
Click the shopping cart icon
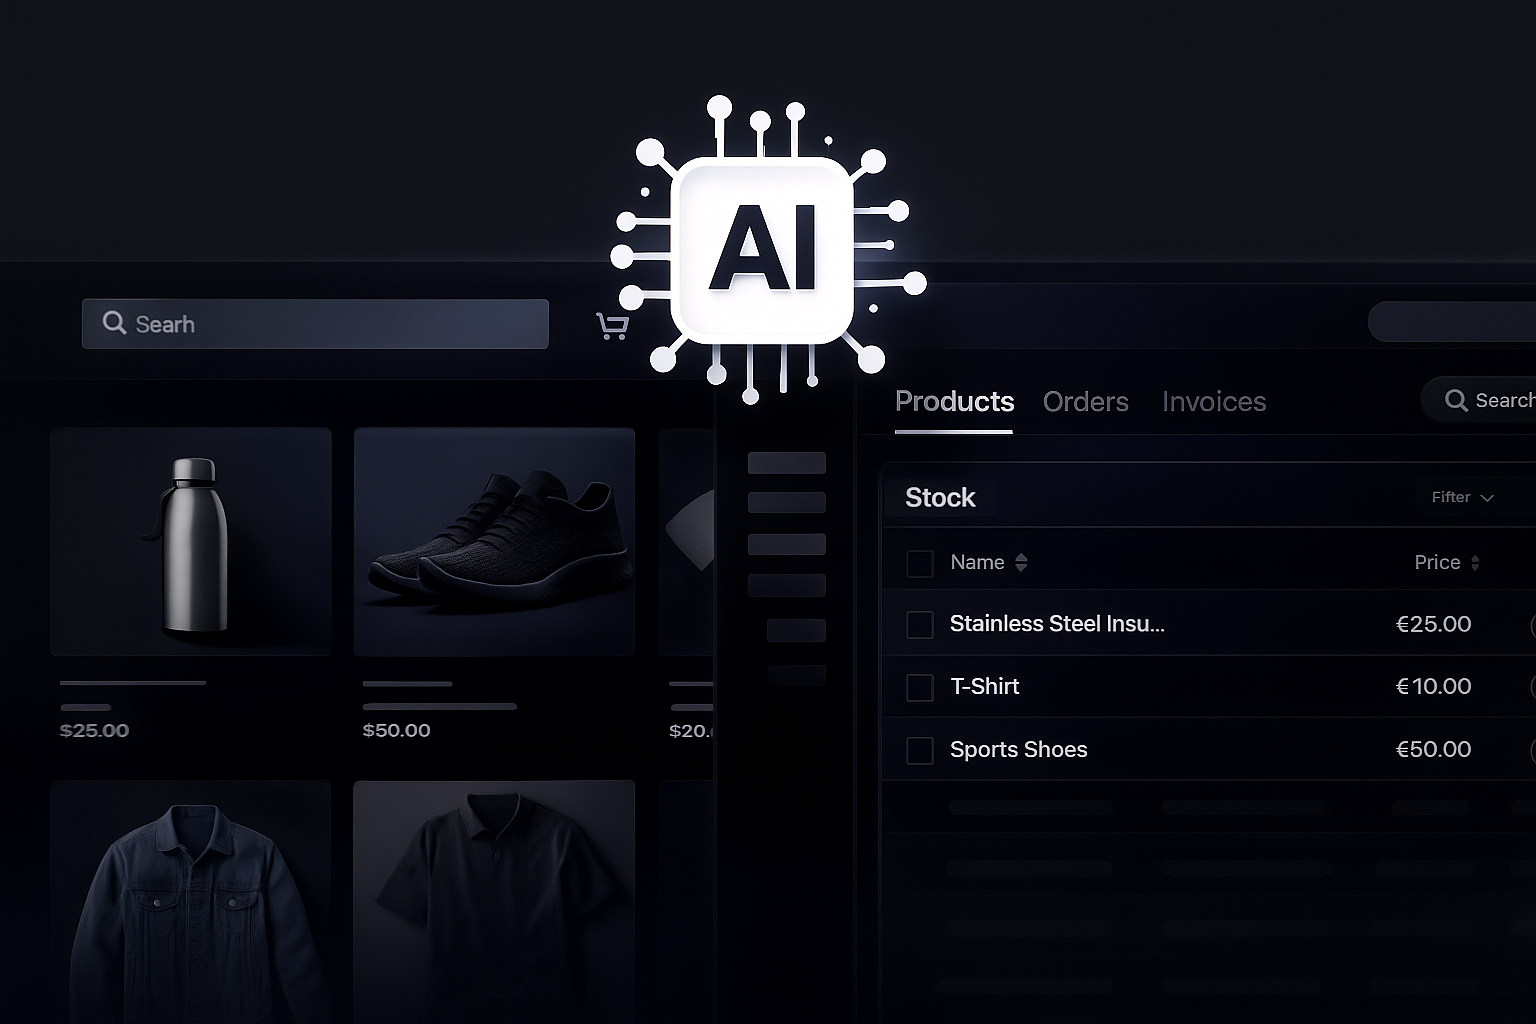(x=612, y=326)
